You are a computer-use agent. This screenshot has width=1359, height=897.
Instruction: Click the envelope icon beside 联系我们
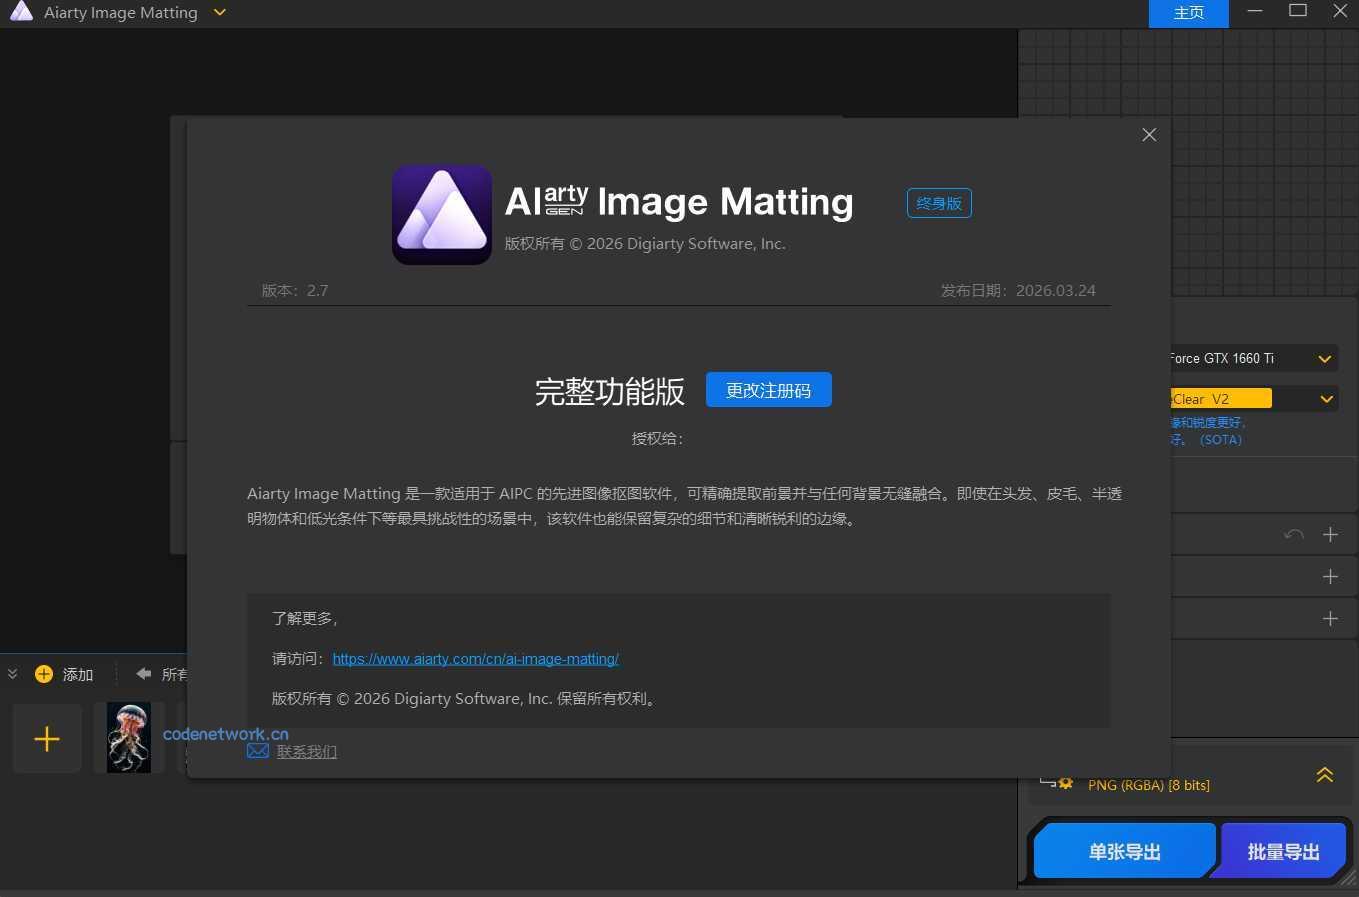[257, 751]
